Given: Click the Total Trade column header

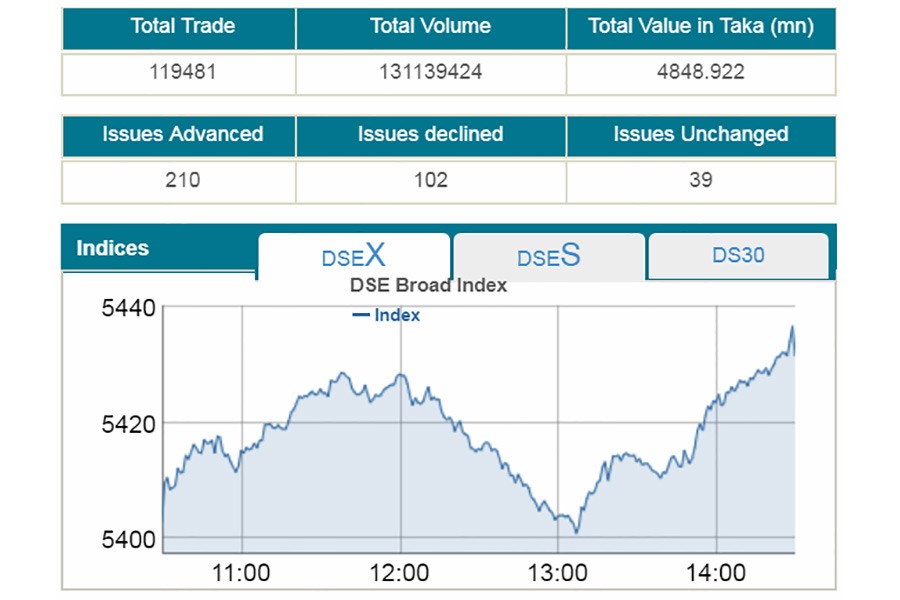Looking at the screenshot, I should (180, 27).
